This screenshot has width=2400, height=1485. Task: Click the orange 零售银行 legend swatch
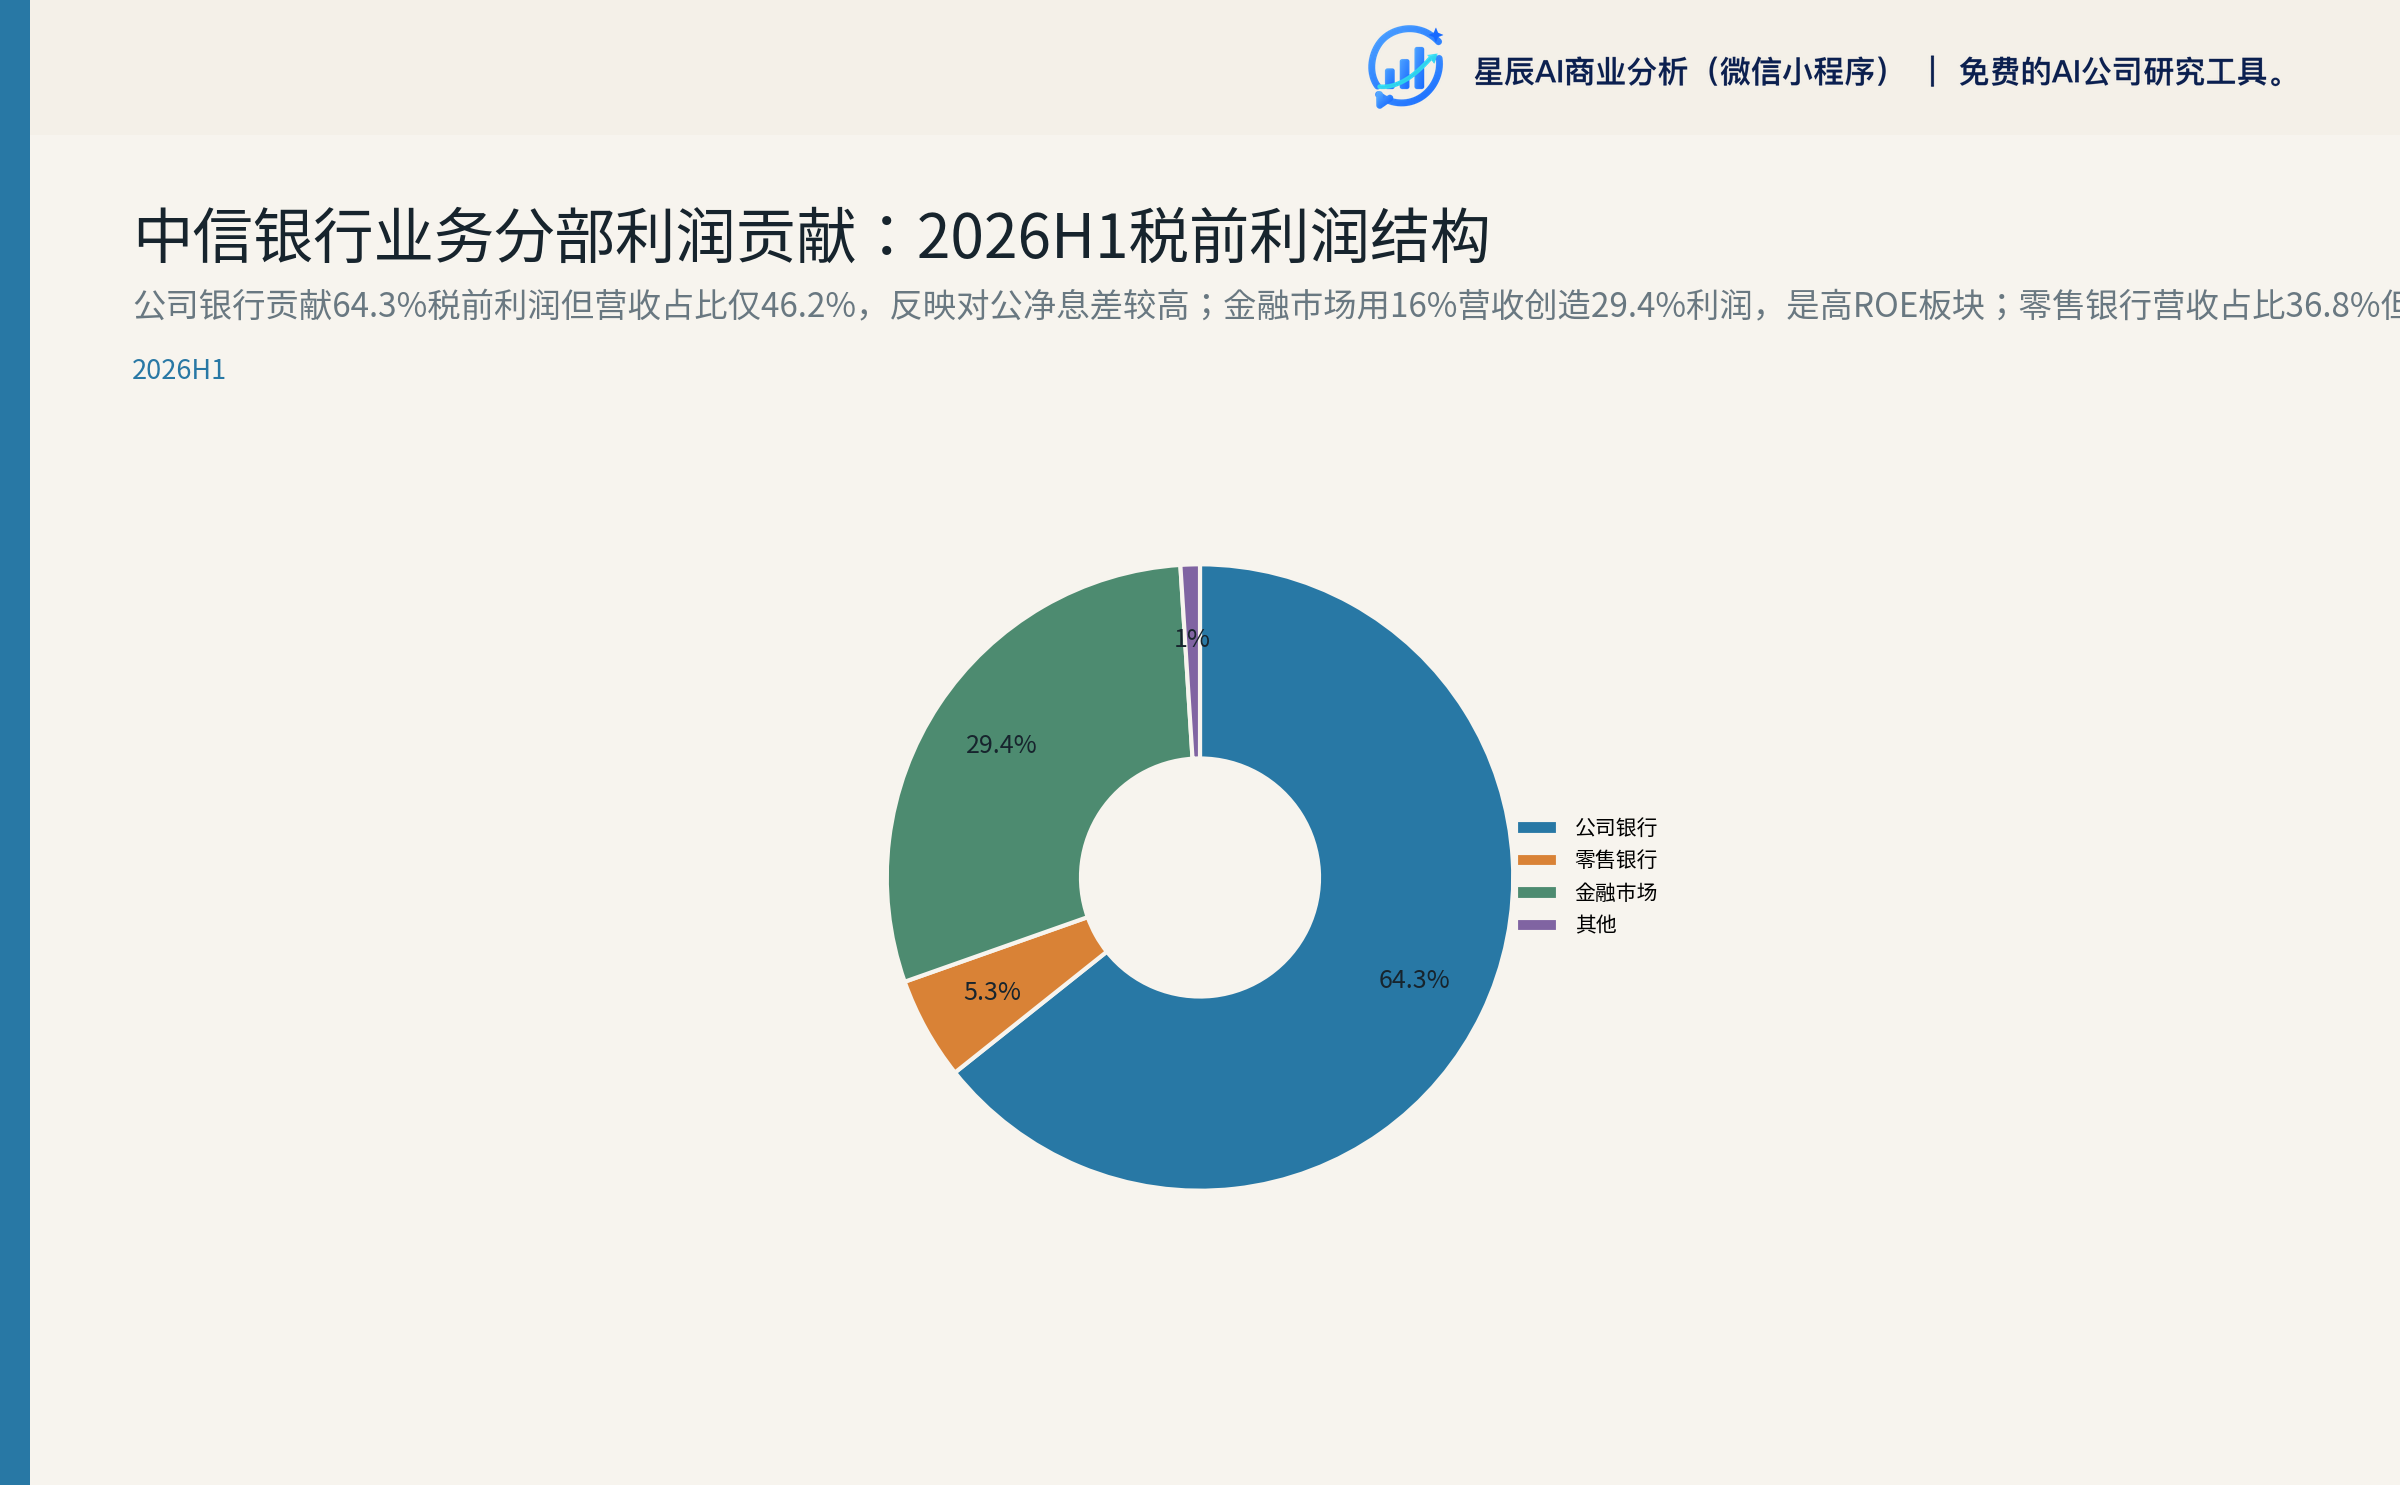(x=1537, y=859)
